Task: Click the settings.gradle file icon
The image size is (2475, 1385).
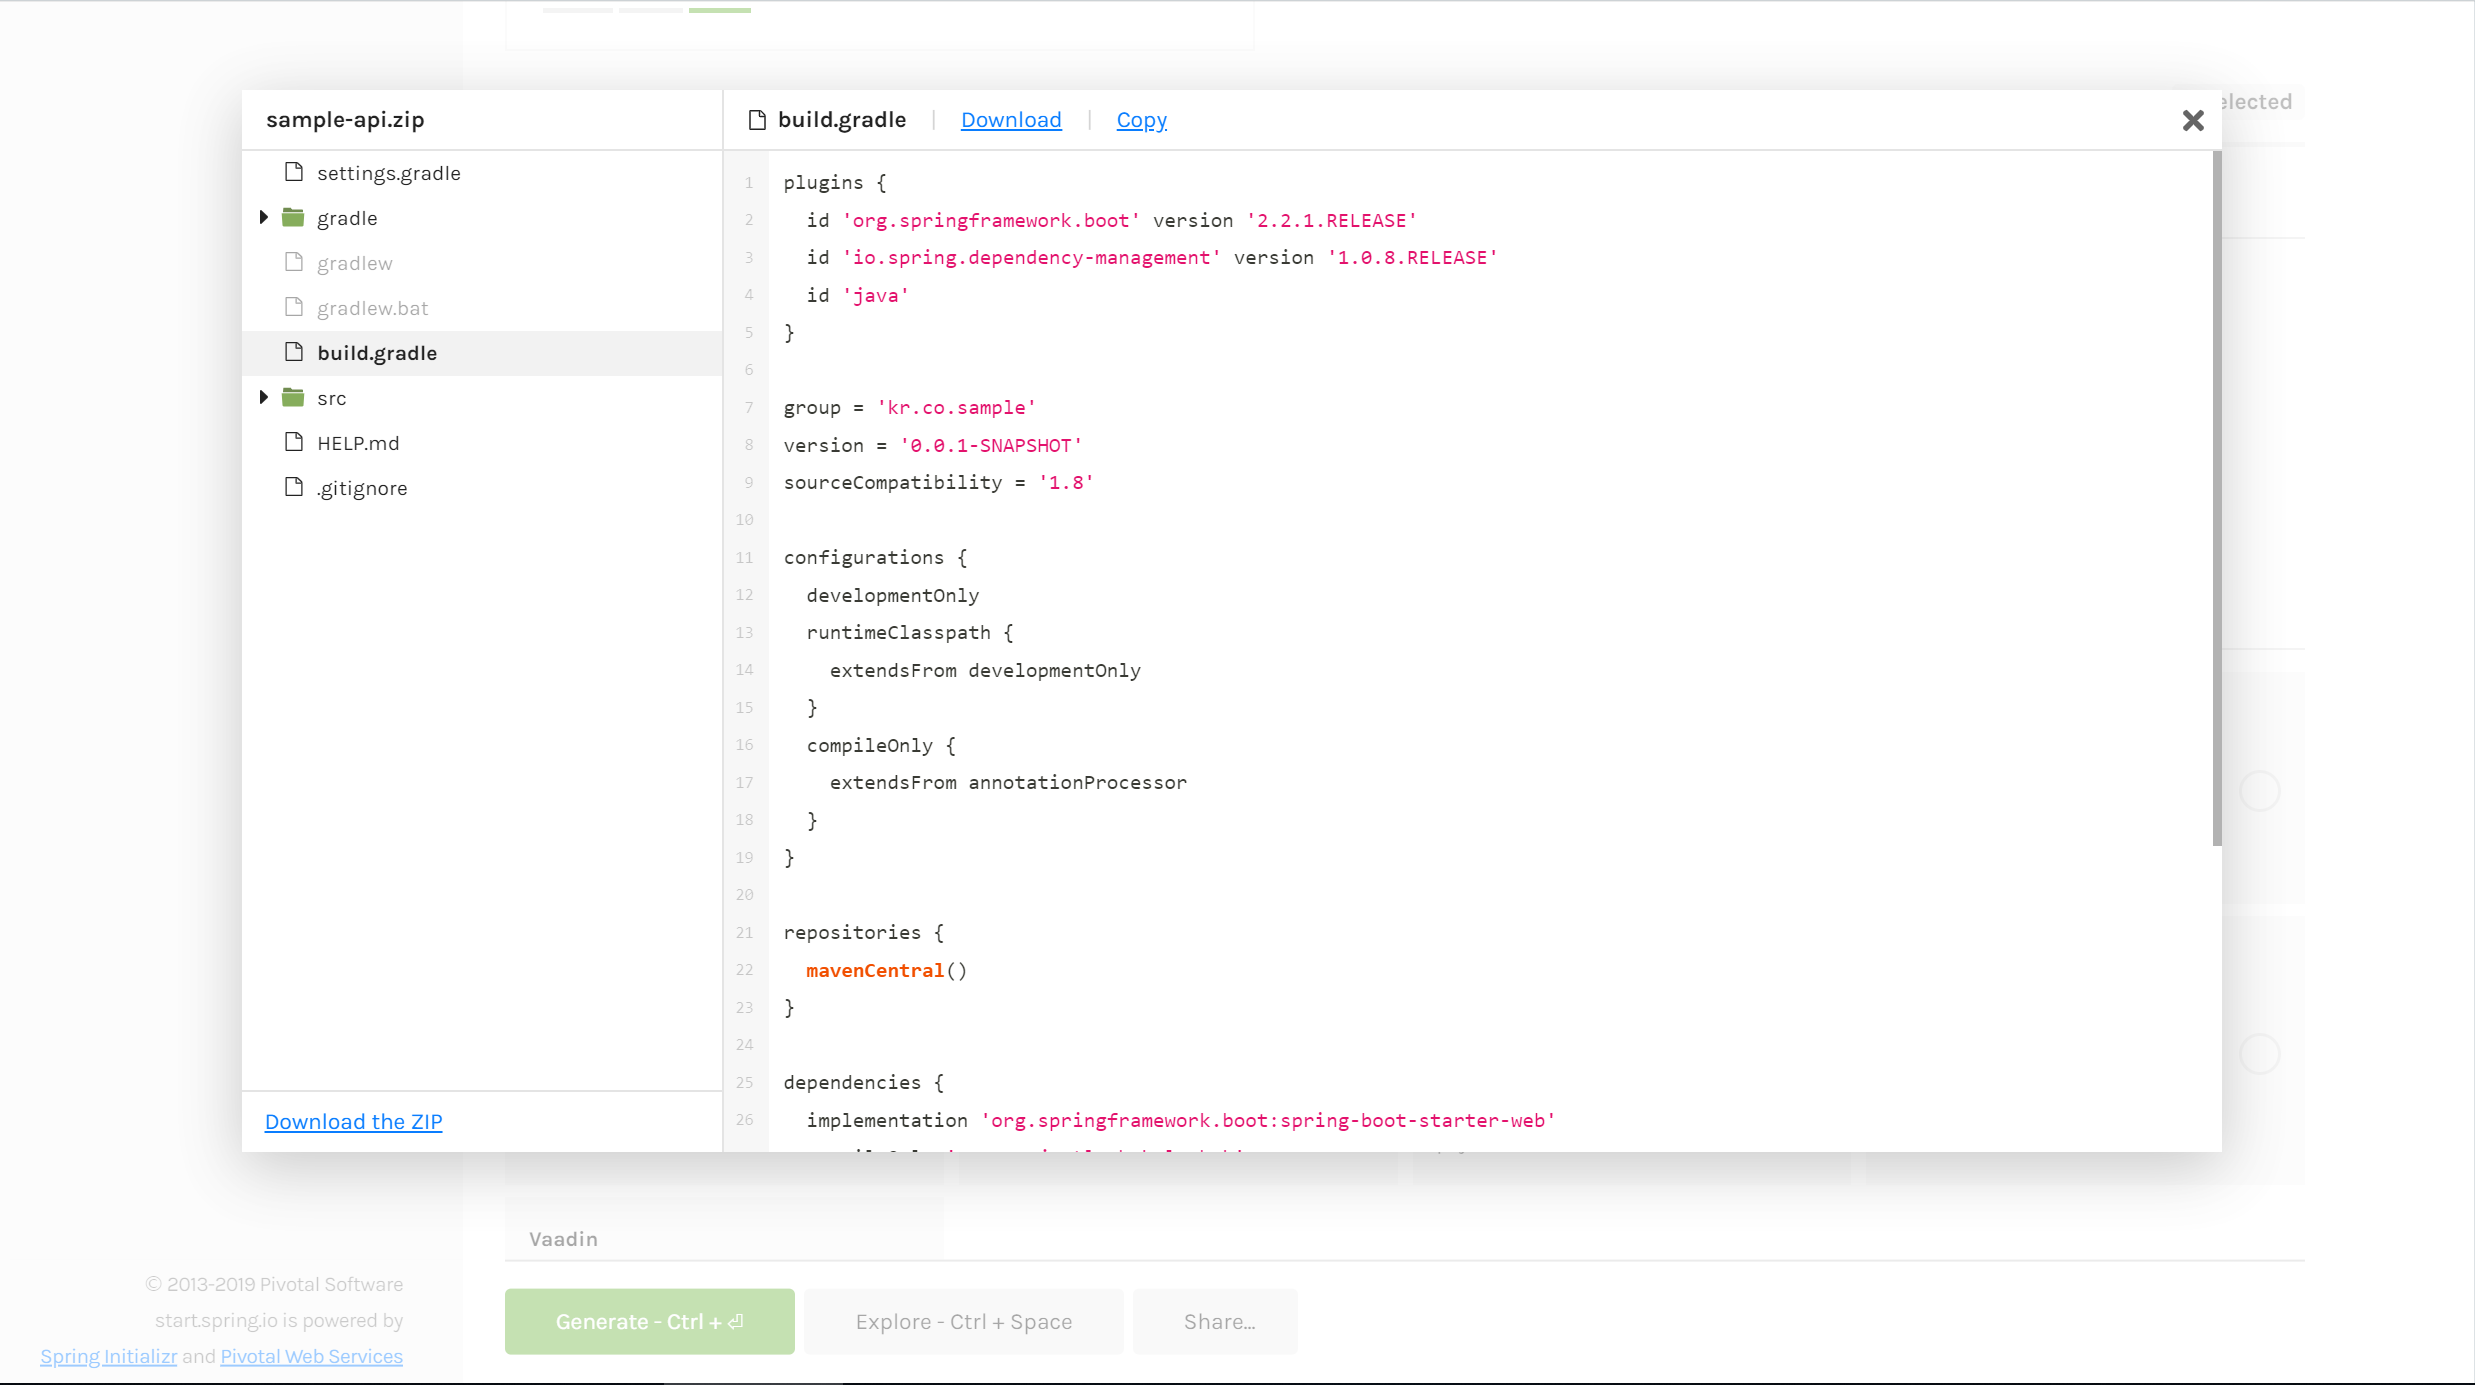Action: (293, 172)
